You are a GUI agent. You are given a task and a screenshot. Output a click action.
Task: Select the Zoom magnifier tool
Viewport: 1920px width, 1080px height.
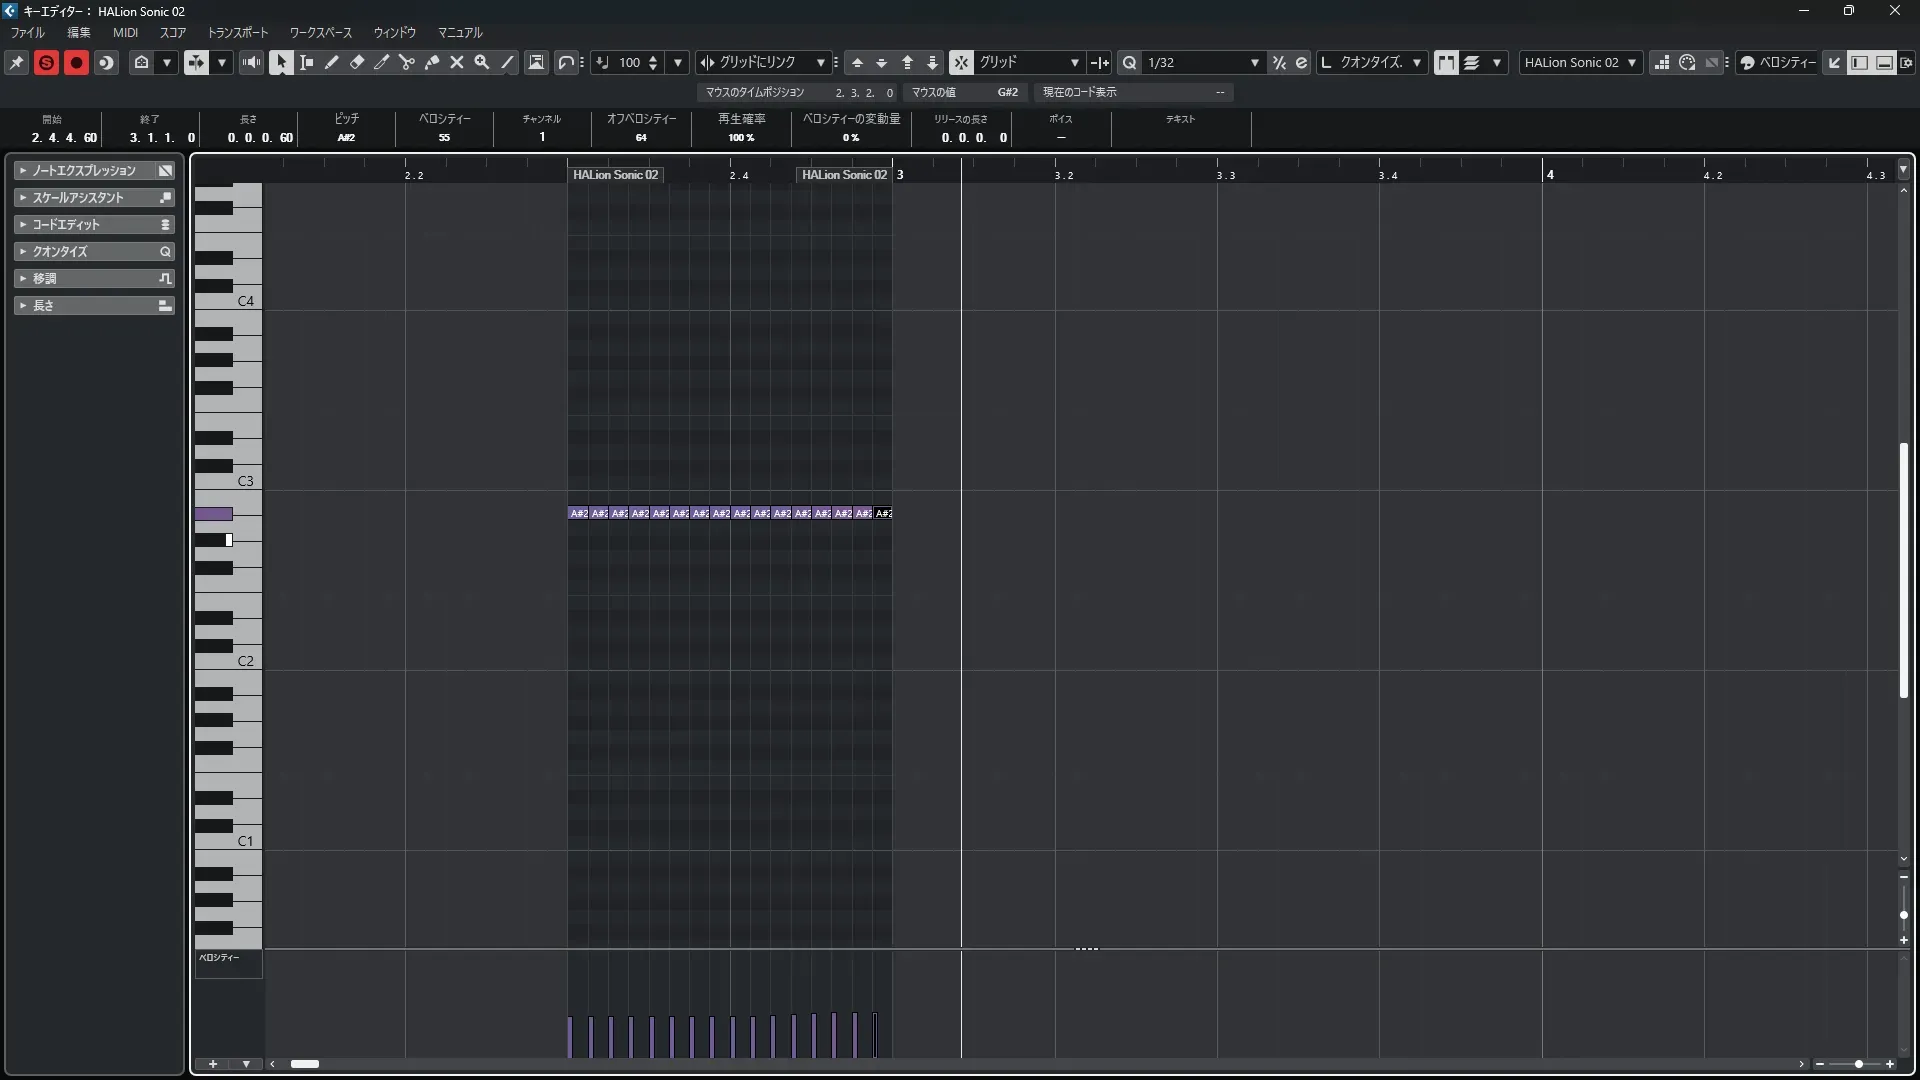(x=482, y=62)
